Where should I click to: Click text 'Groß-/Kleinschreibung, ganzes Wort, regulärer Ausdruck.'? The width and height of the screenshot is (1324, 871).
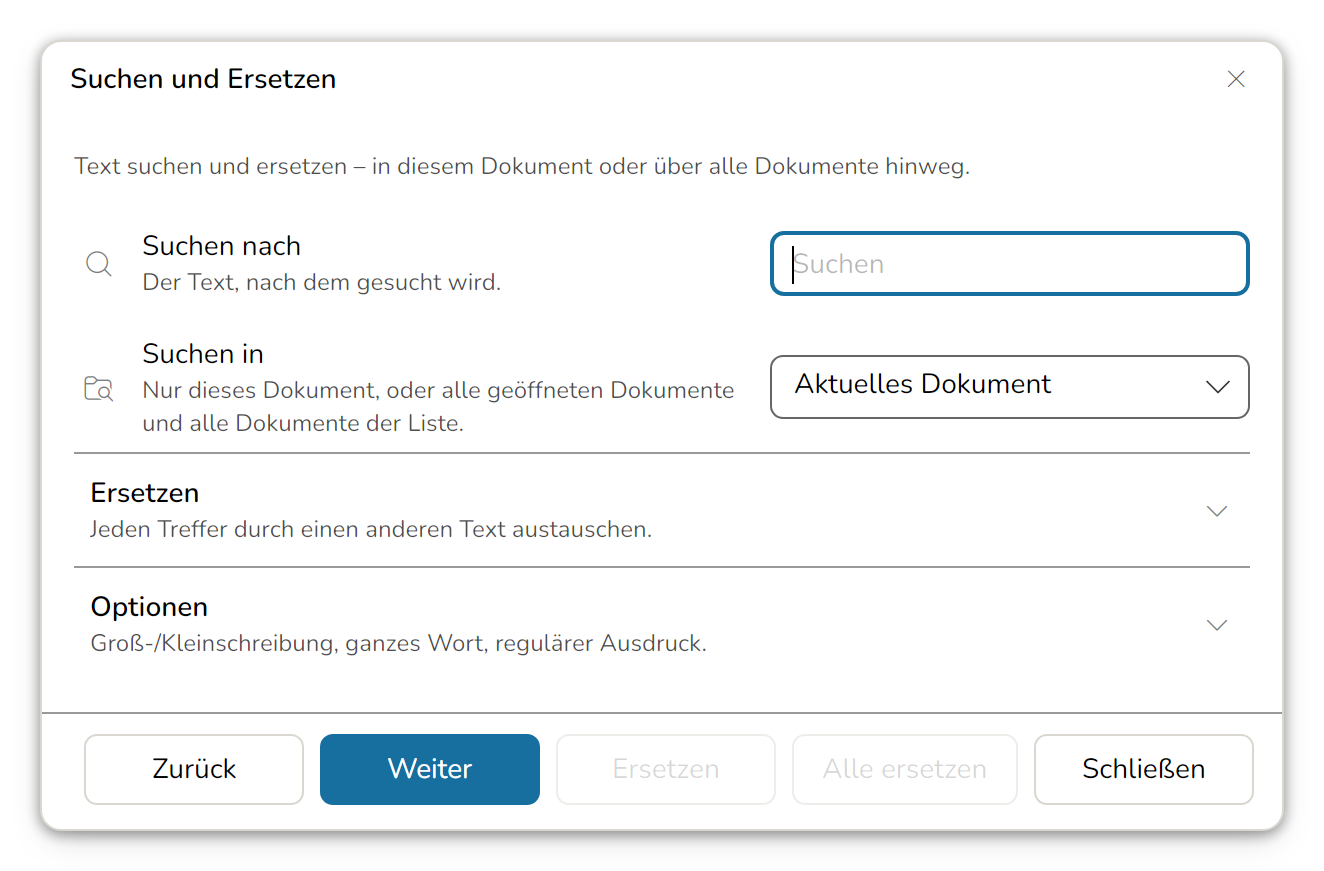pyautogui.click(x=398, y=644)
